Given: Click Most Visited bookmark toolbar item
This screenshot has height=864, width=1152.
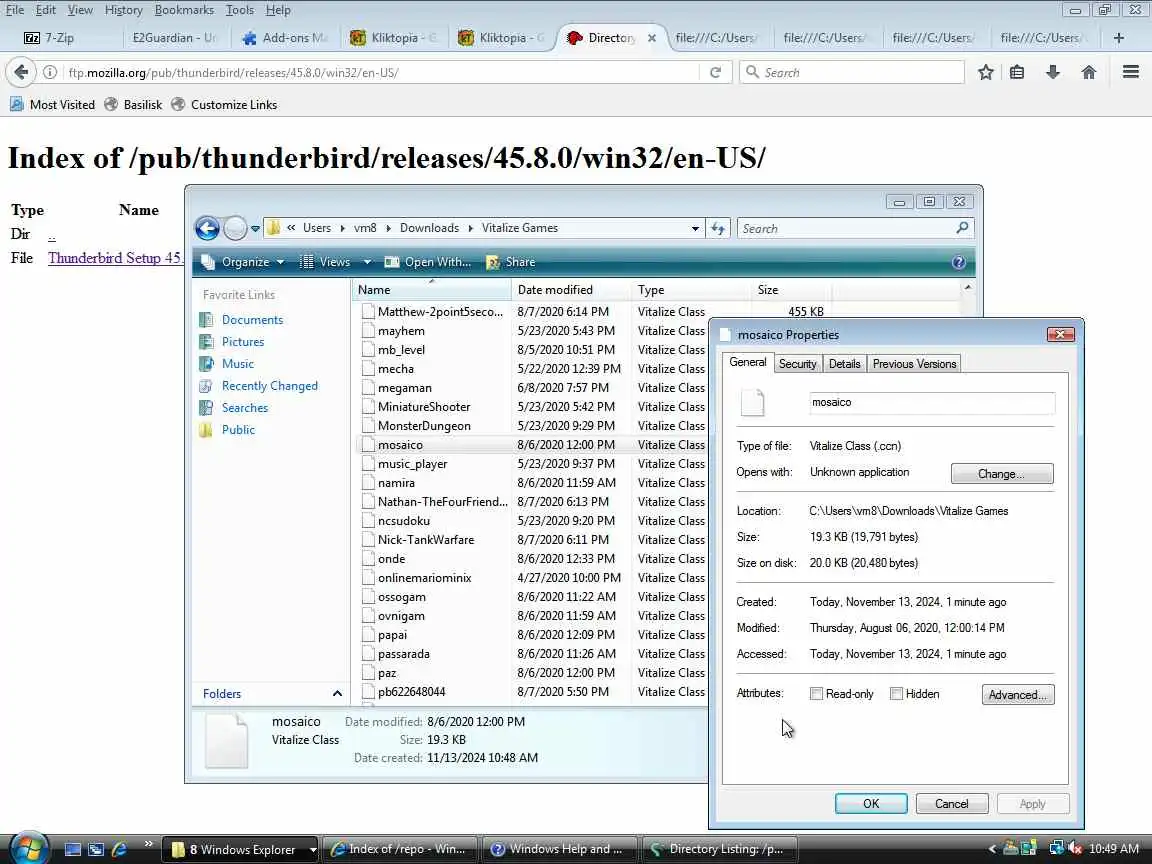Looking at the screenshot, I should [52, 104].
